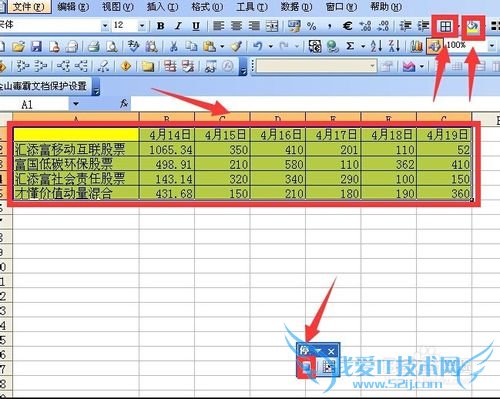The width and height of the screenshot is (500, 399).
Task: Open the 帮助 (Help) menu
Action: pyautogui.click(x=386, y=6)
